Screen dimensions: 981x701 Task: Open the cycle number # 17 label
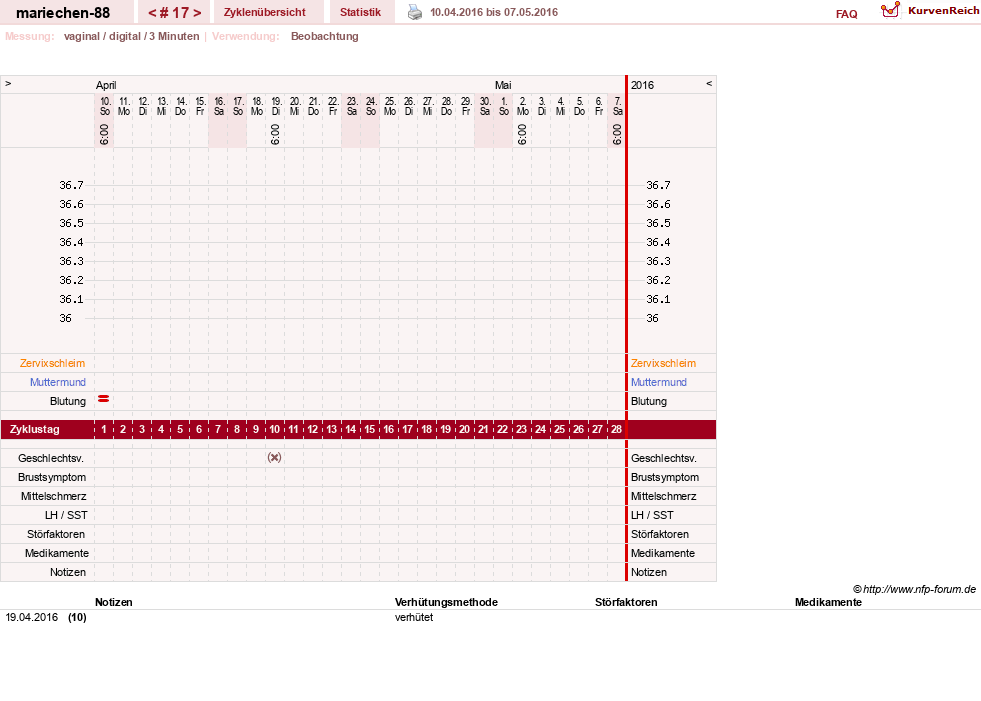175,13
